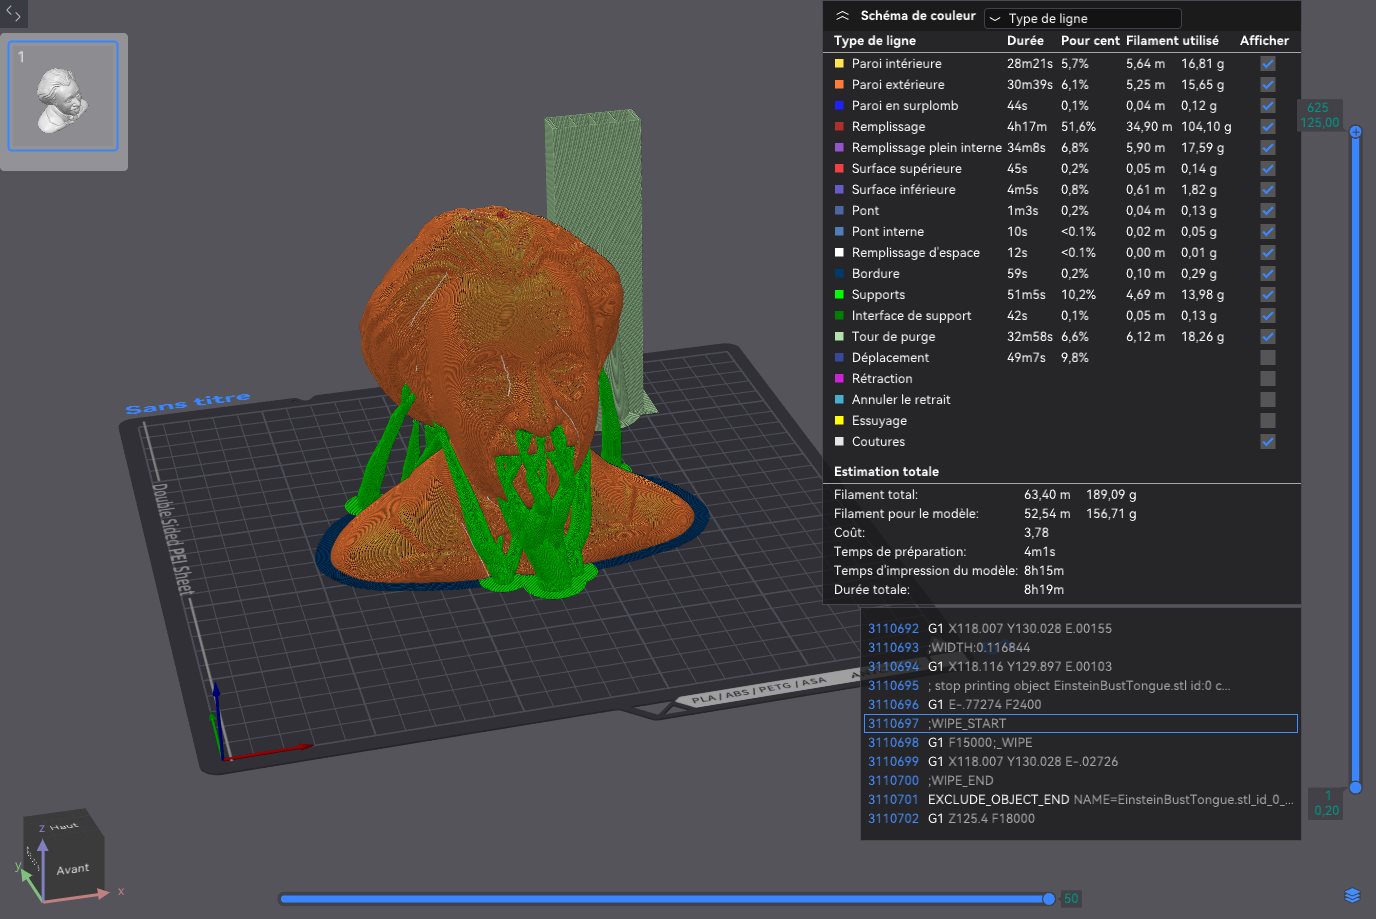The height and width of the screenshot is (919, 1376).
Task: Click the Avant face of view cube
Action: point(72,869)
